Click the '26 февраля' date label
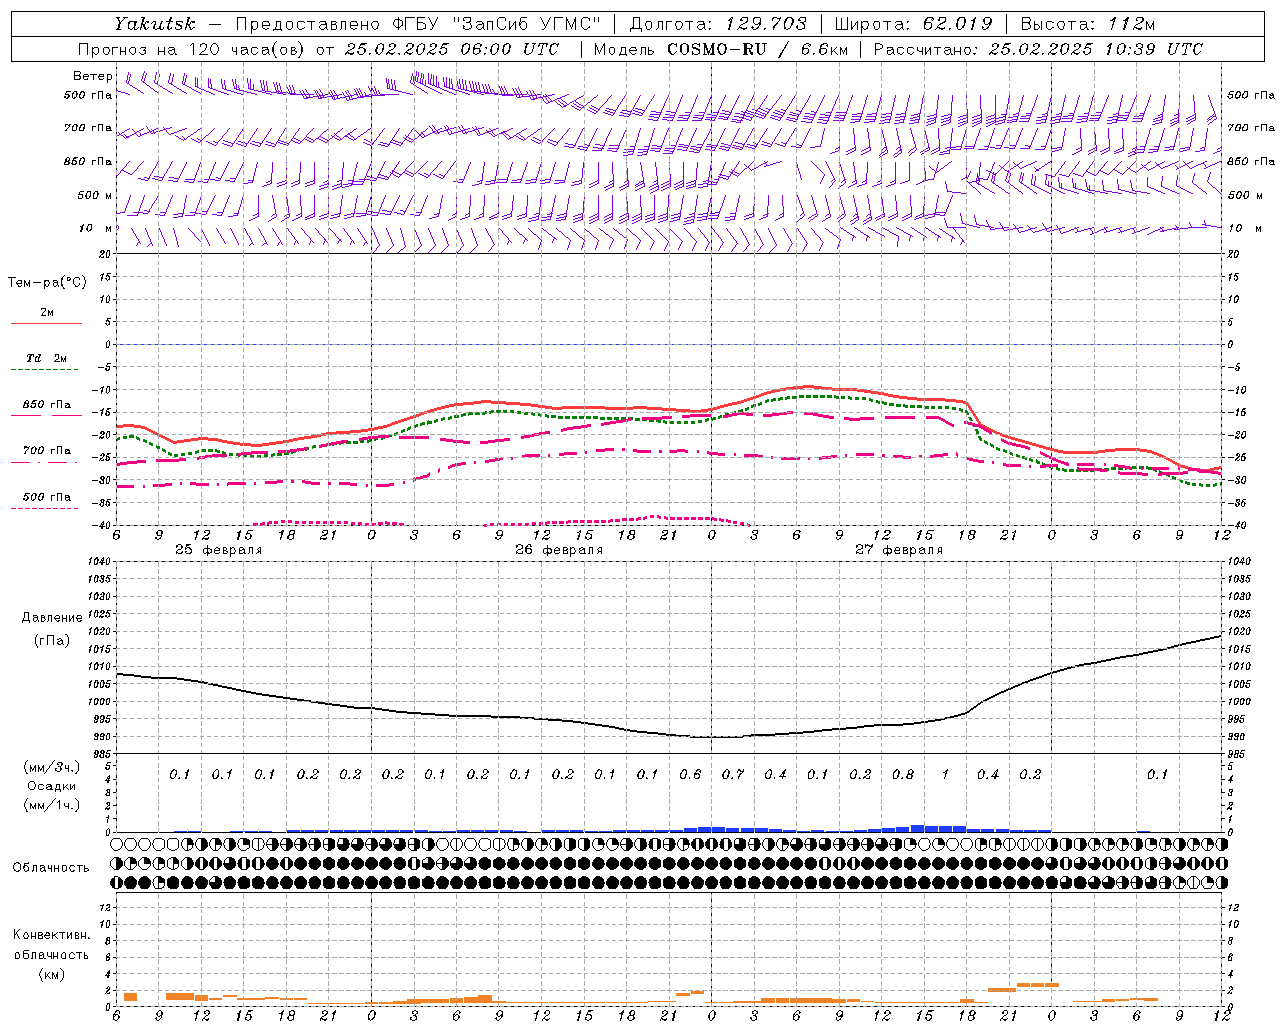Viewport: 1280px width, 1024px height. (x=559, y=550)
